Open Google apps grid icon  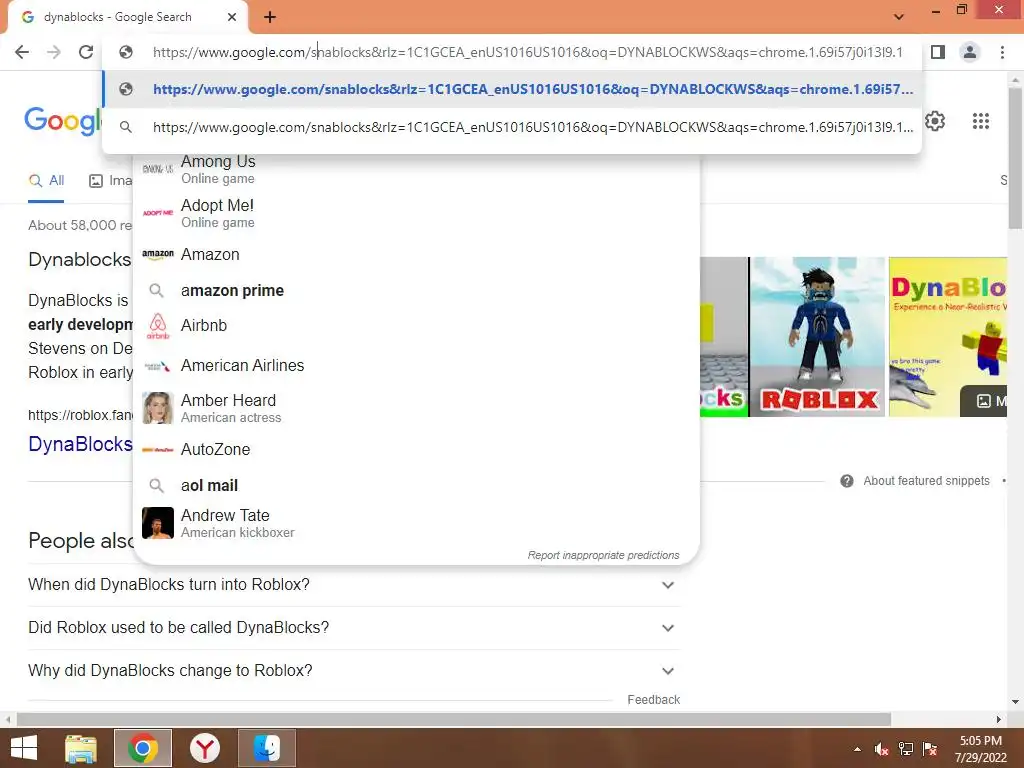981,121
